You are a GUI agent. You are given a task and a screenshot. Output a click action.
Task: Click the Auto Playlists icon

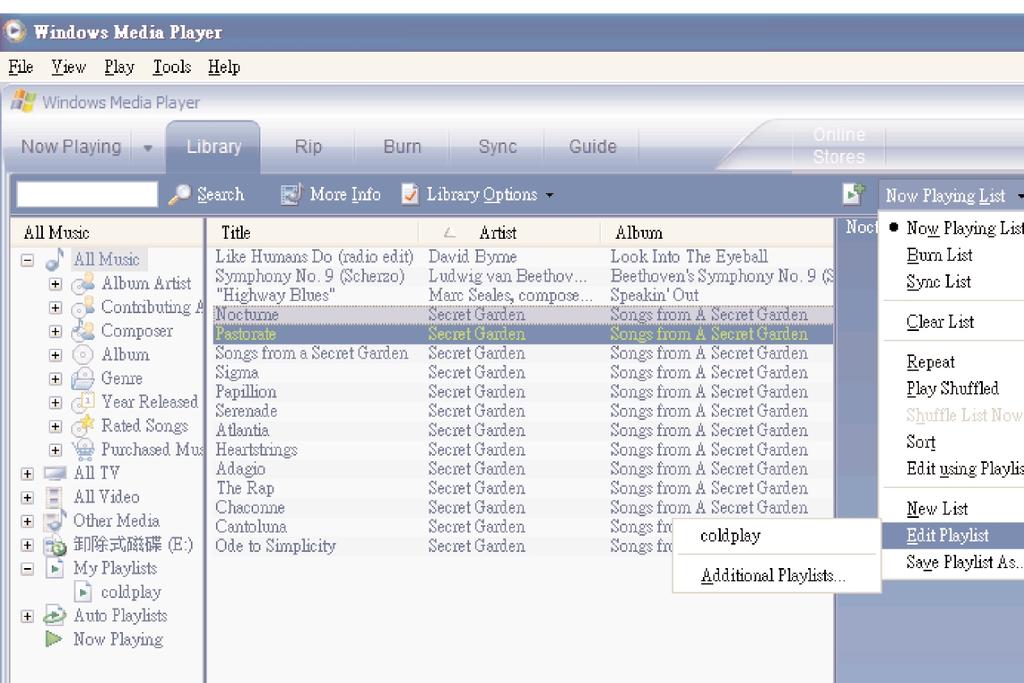tap(55, 615)
